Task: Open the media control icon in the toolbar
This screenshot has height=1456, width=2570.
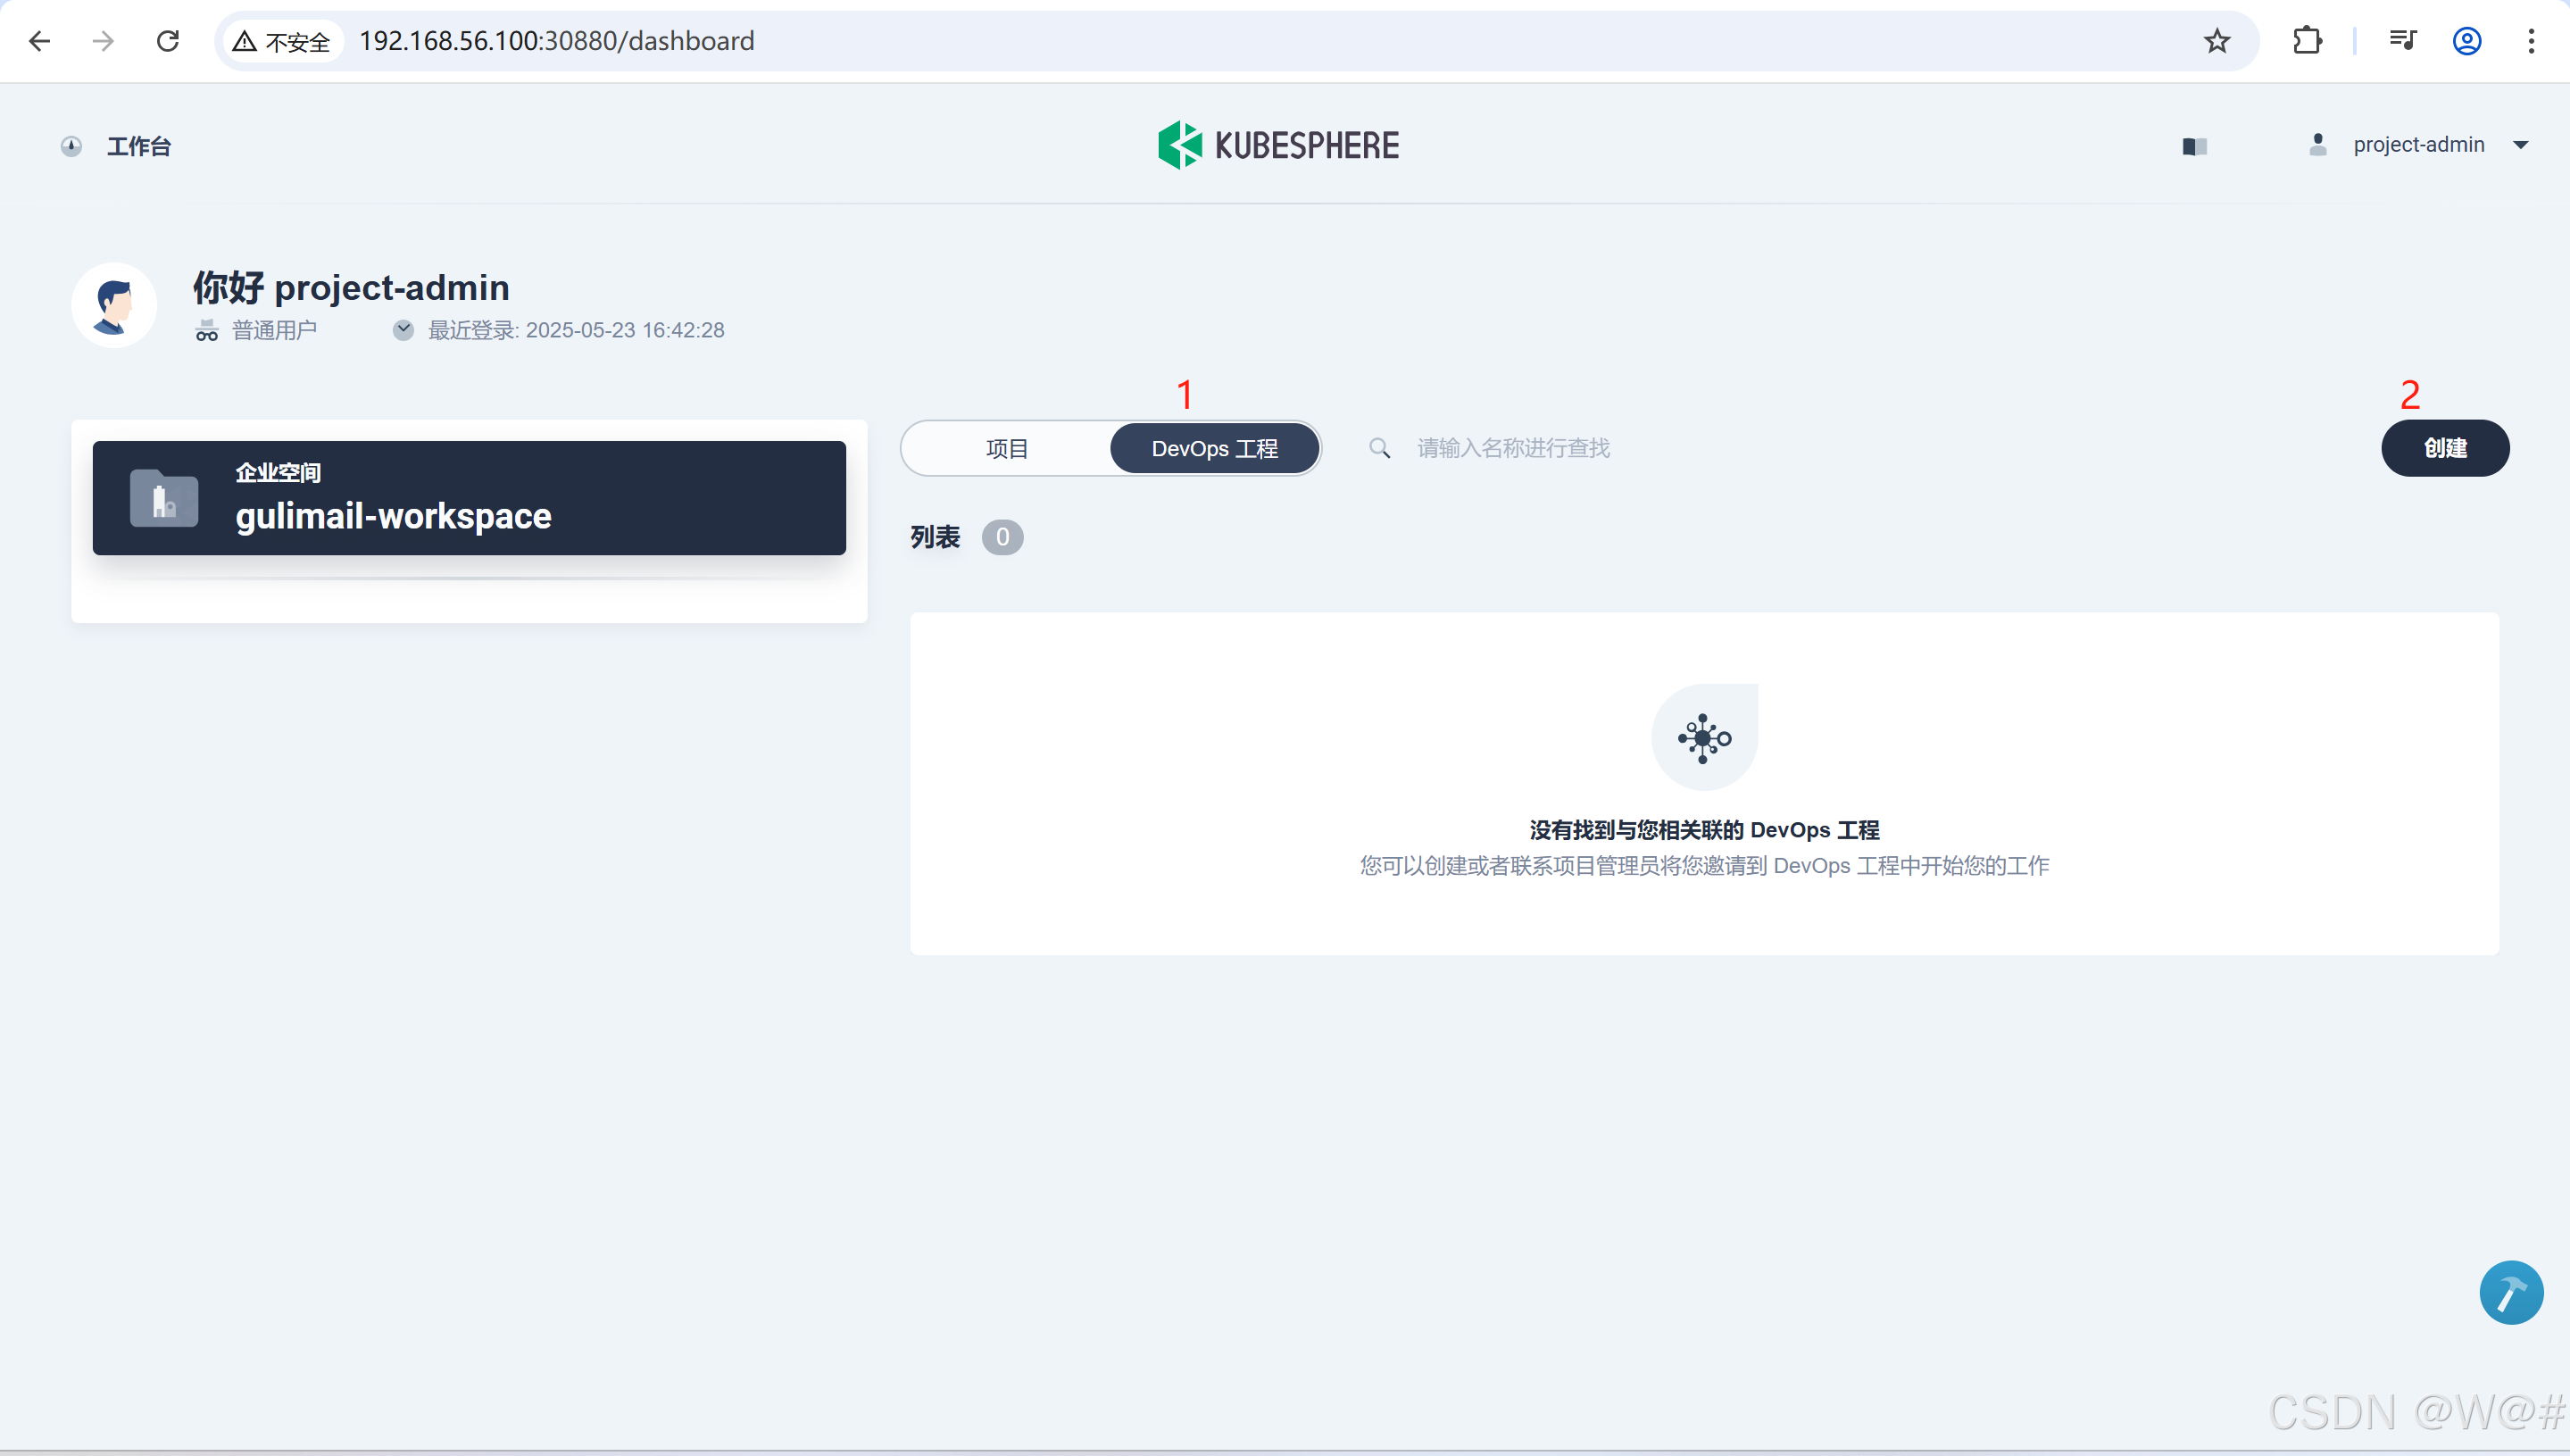Action: [x=2402, y=41]
